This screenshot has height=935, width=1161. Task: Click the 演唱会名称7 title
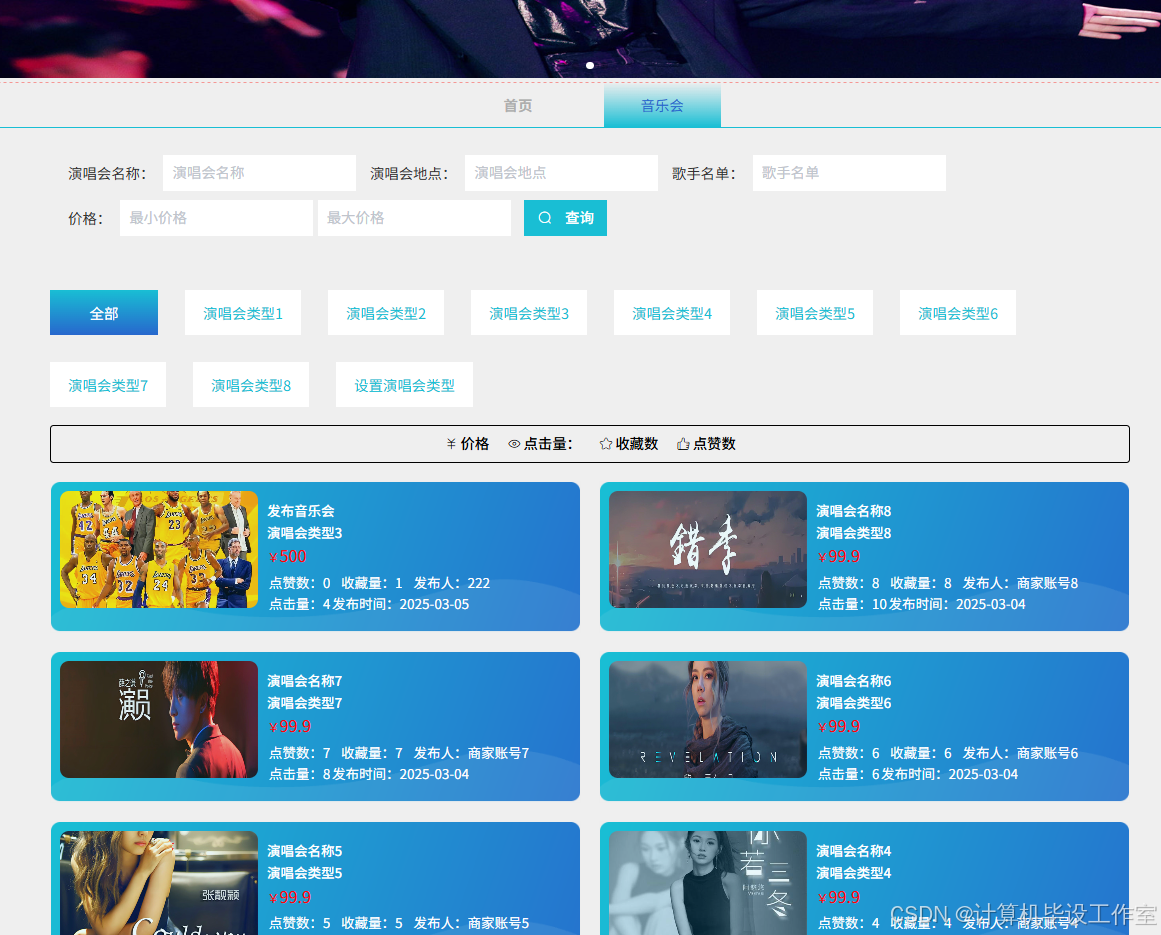(304, 681)
